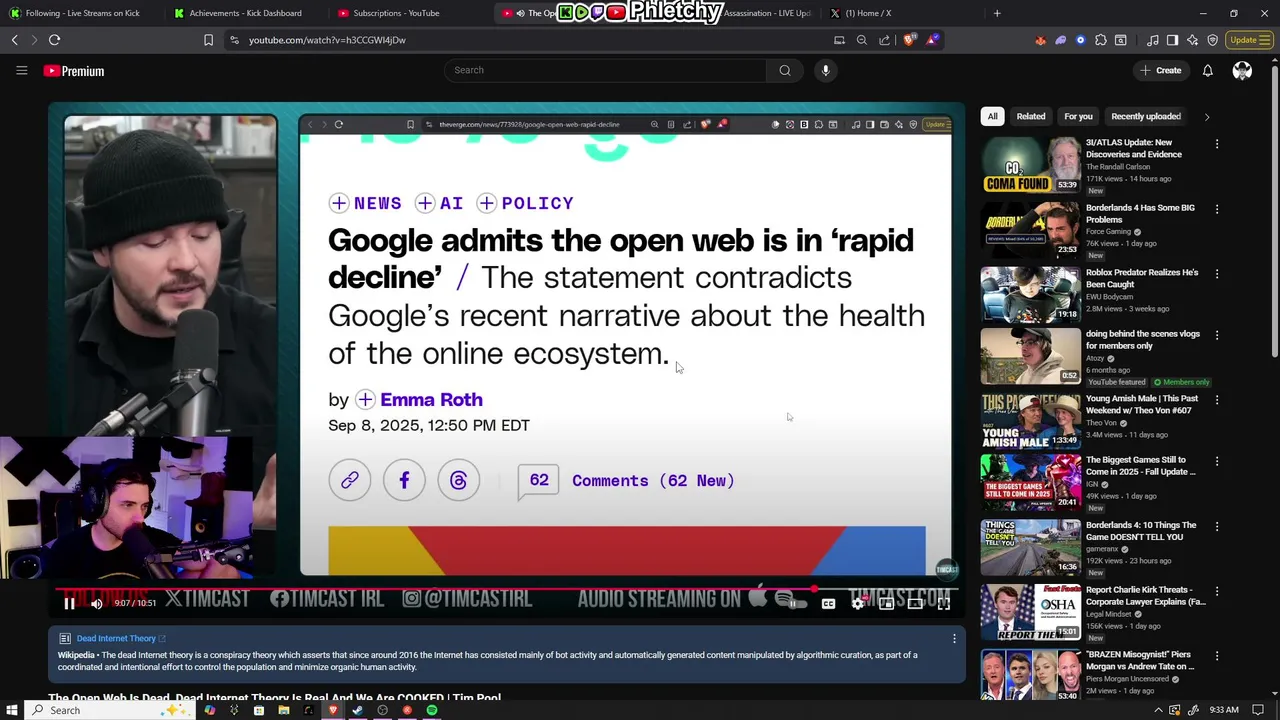Open the zoom-out magnifier in the address bar
The image size is (1280, 720).
click(x=862, y=40)
